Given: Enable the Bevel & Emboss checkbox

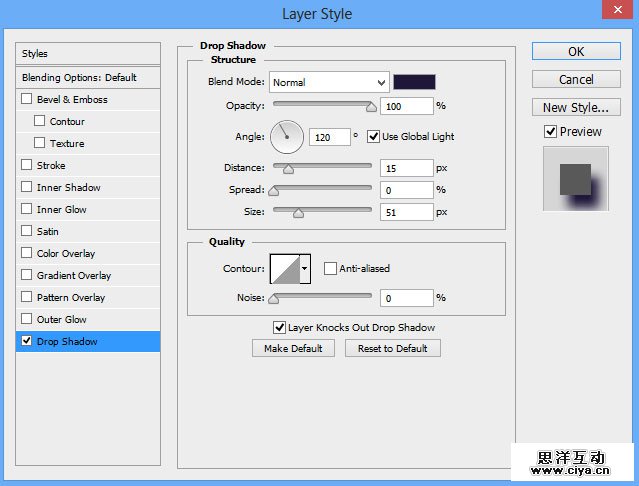Looking at the screenshot, I should [x=27, y=99].
